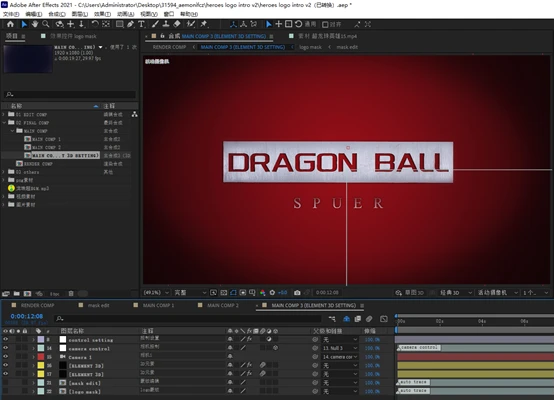Open the second menu in menu bar
555x401 pixels.
34,14
